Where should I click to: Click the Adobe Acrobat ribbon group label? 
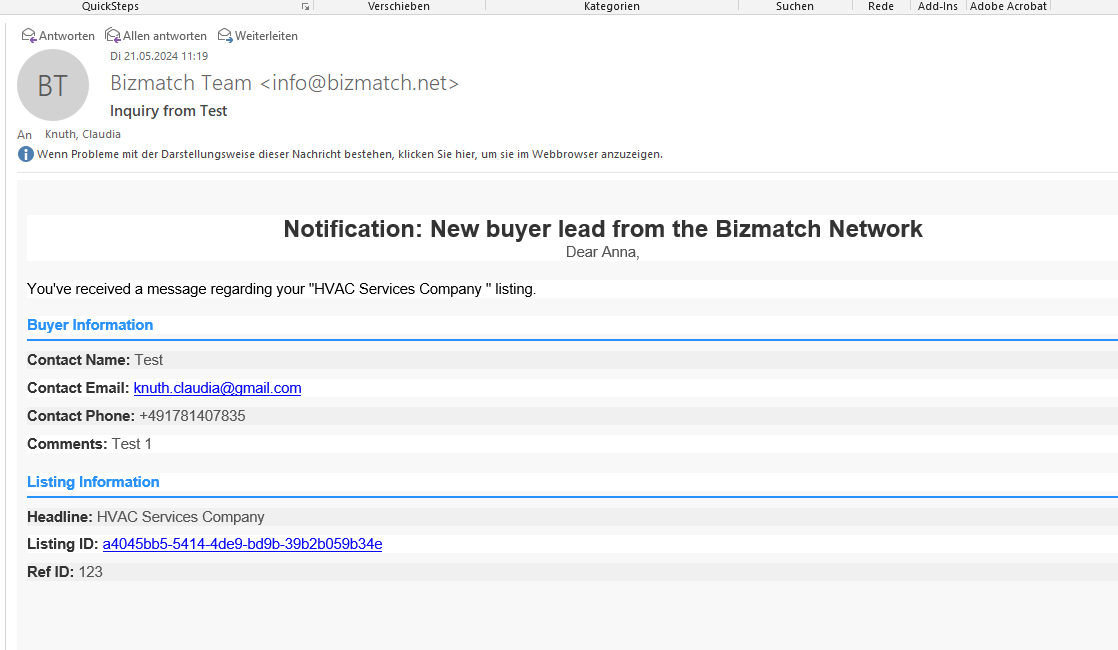(x=1008, y=6)
